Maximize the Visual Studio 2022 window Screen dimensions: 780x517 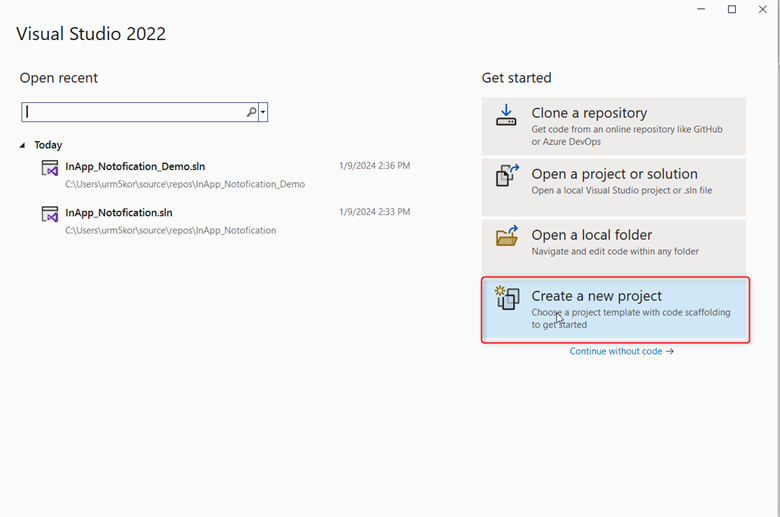coord(732,9)
